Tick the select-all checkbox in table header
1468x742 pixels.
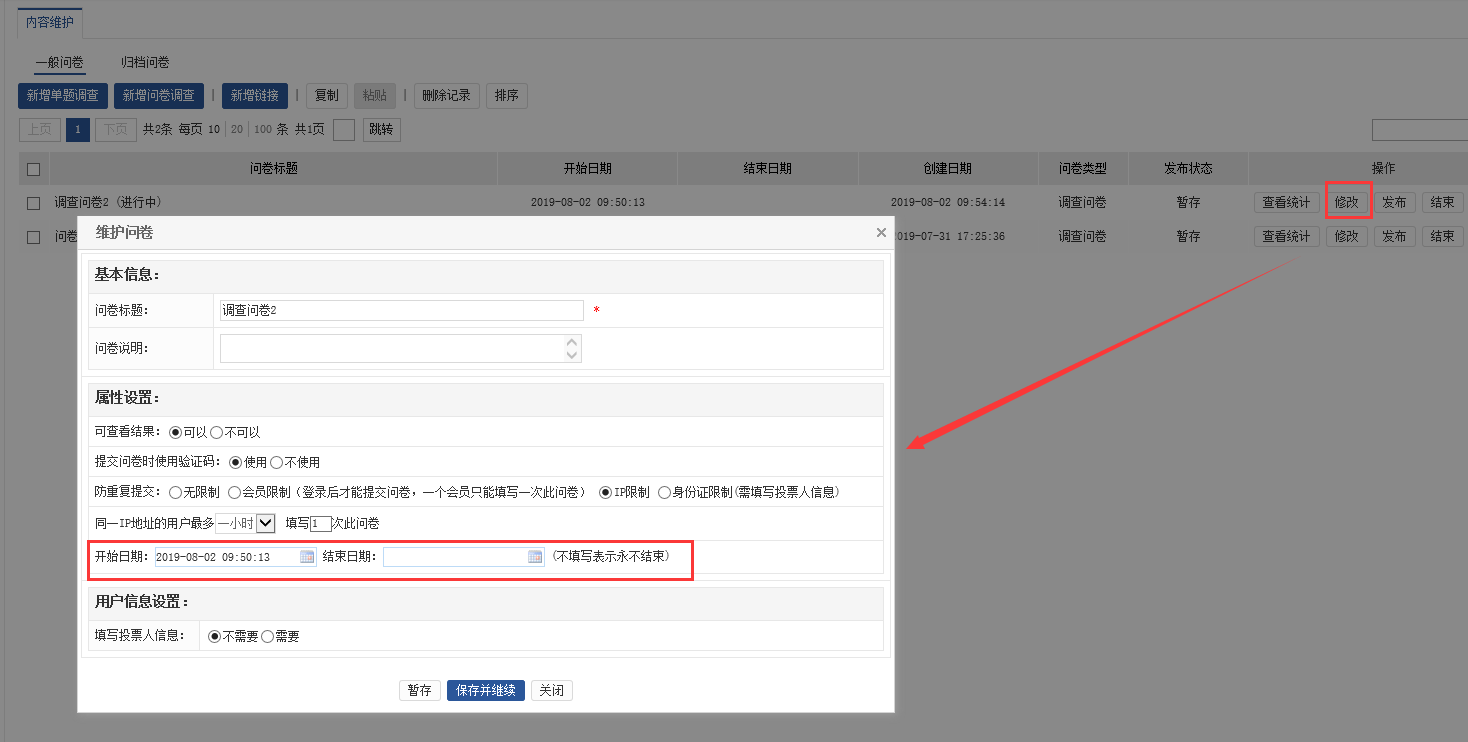[34, 169]
